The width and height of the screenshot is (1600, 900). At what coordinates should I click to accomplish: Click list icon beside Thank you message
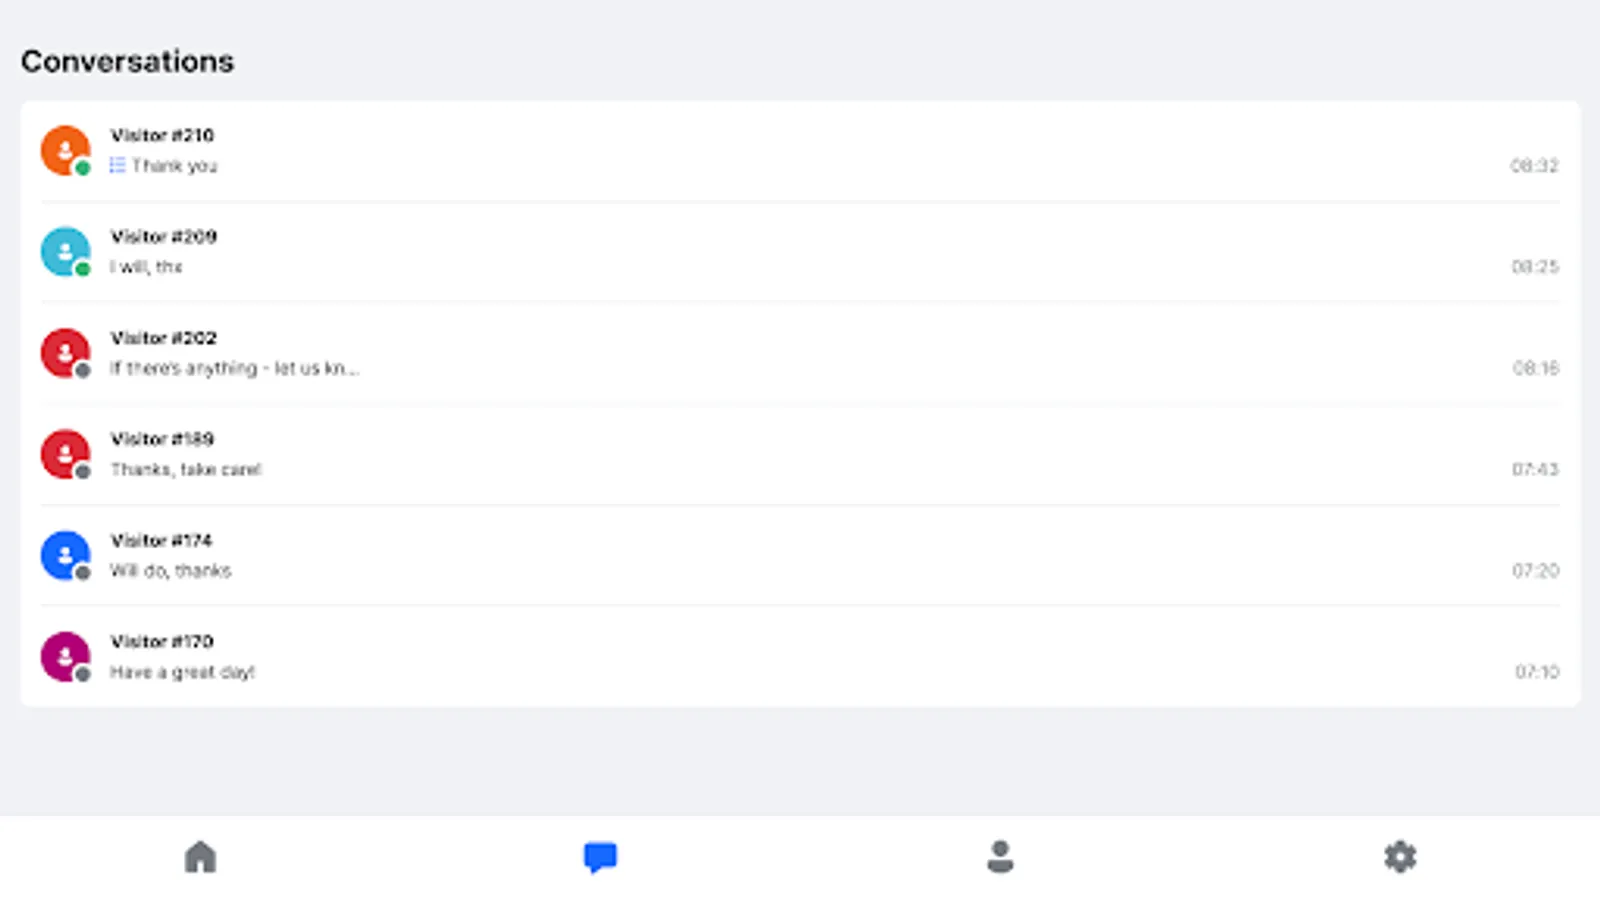[117, 166]
